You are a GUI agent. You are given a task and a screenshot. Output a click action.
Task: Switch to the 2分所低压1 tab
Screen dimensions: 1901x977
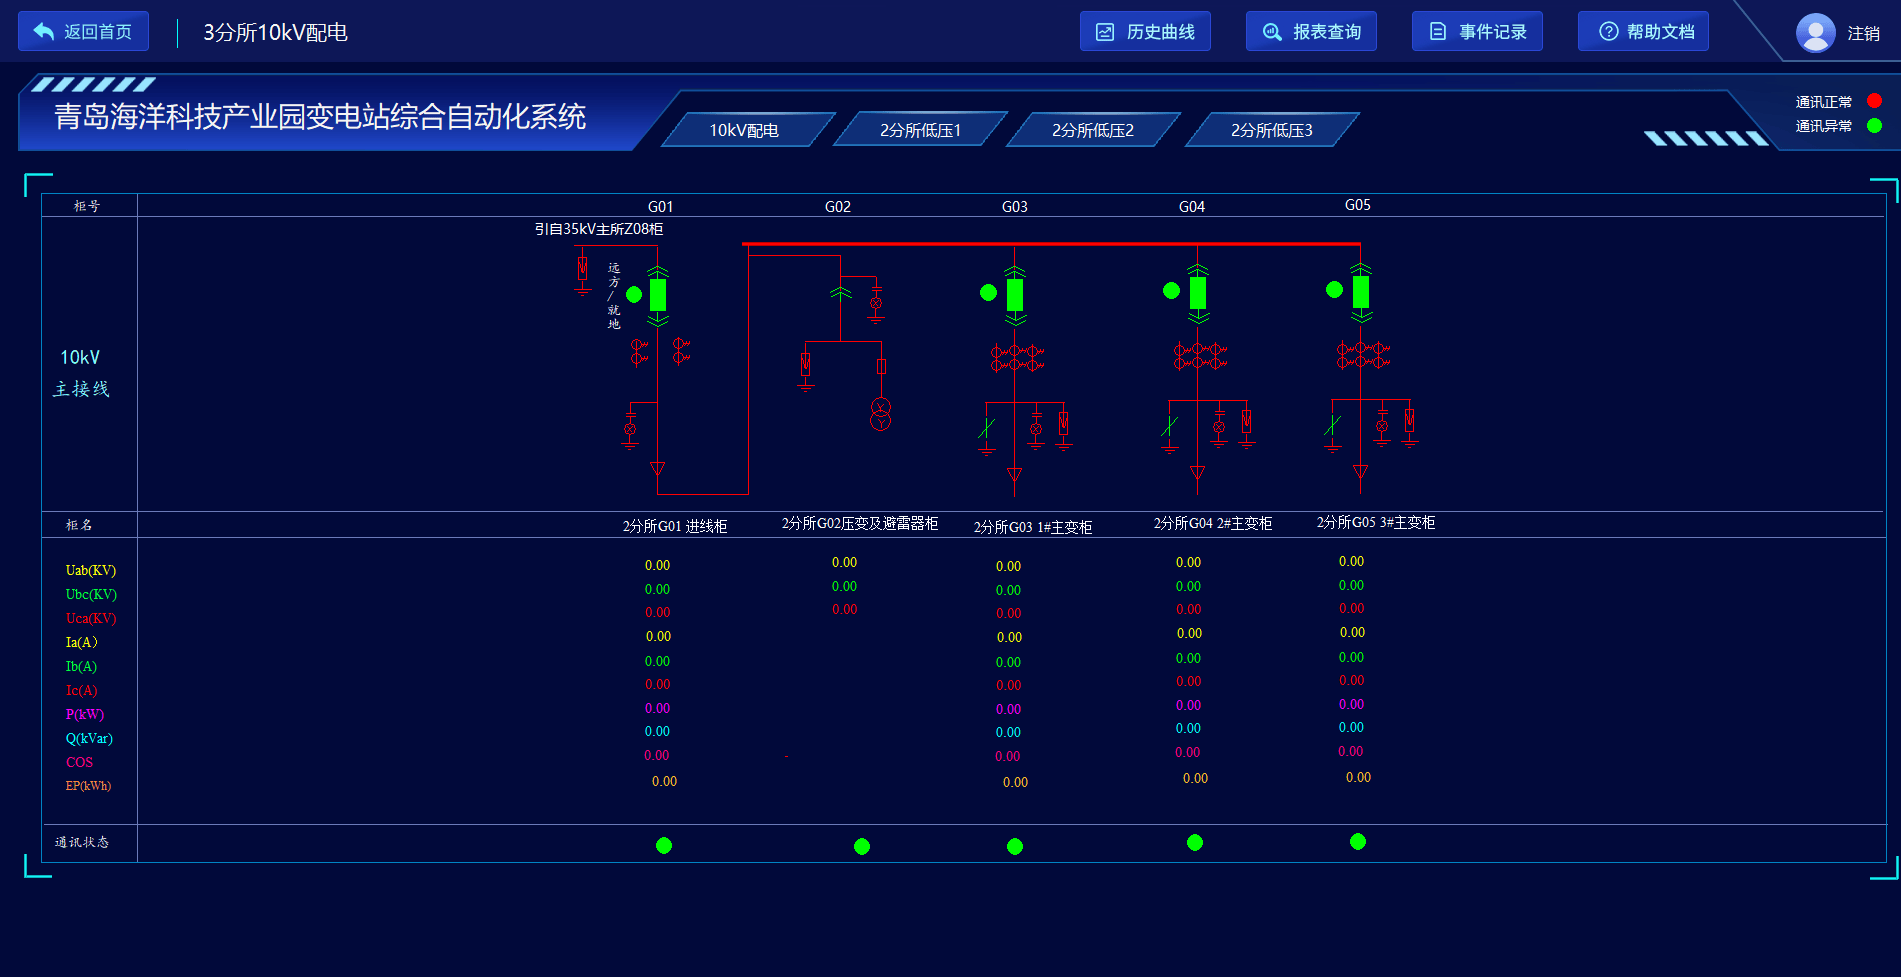click(920, 130)
